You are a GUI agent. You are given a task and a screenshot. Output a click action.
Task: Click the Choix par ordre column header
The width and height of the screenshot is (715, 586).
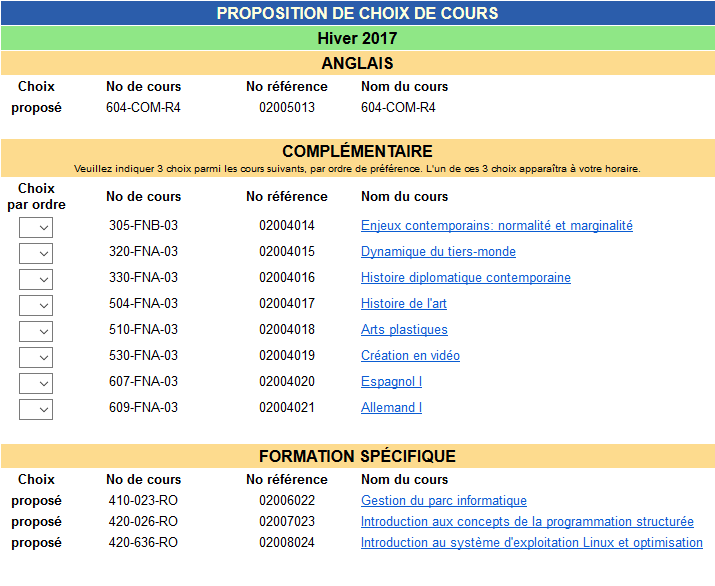click(x=36, y=197)
